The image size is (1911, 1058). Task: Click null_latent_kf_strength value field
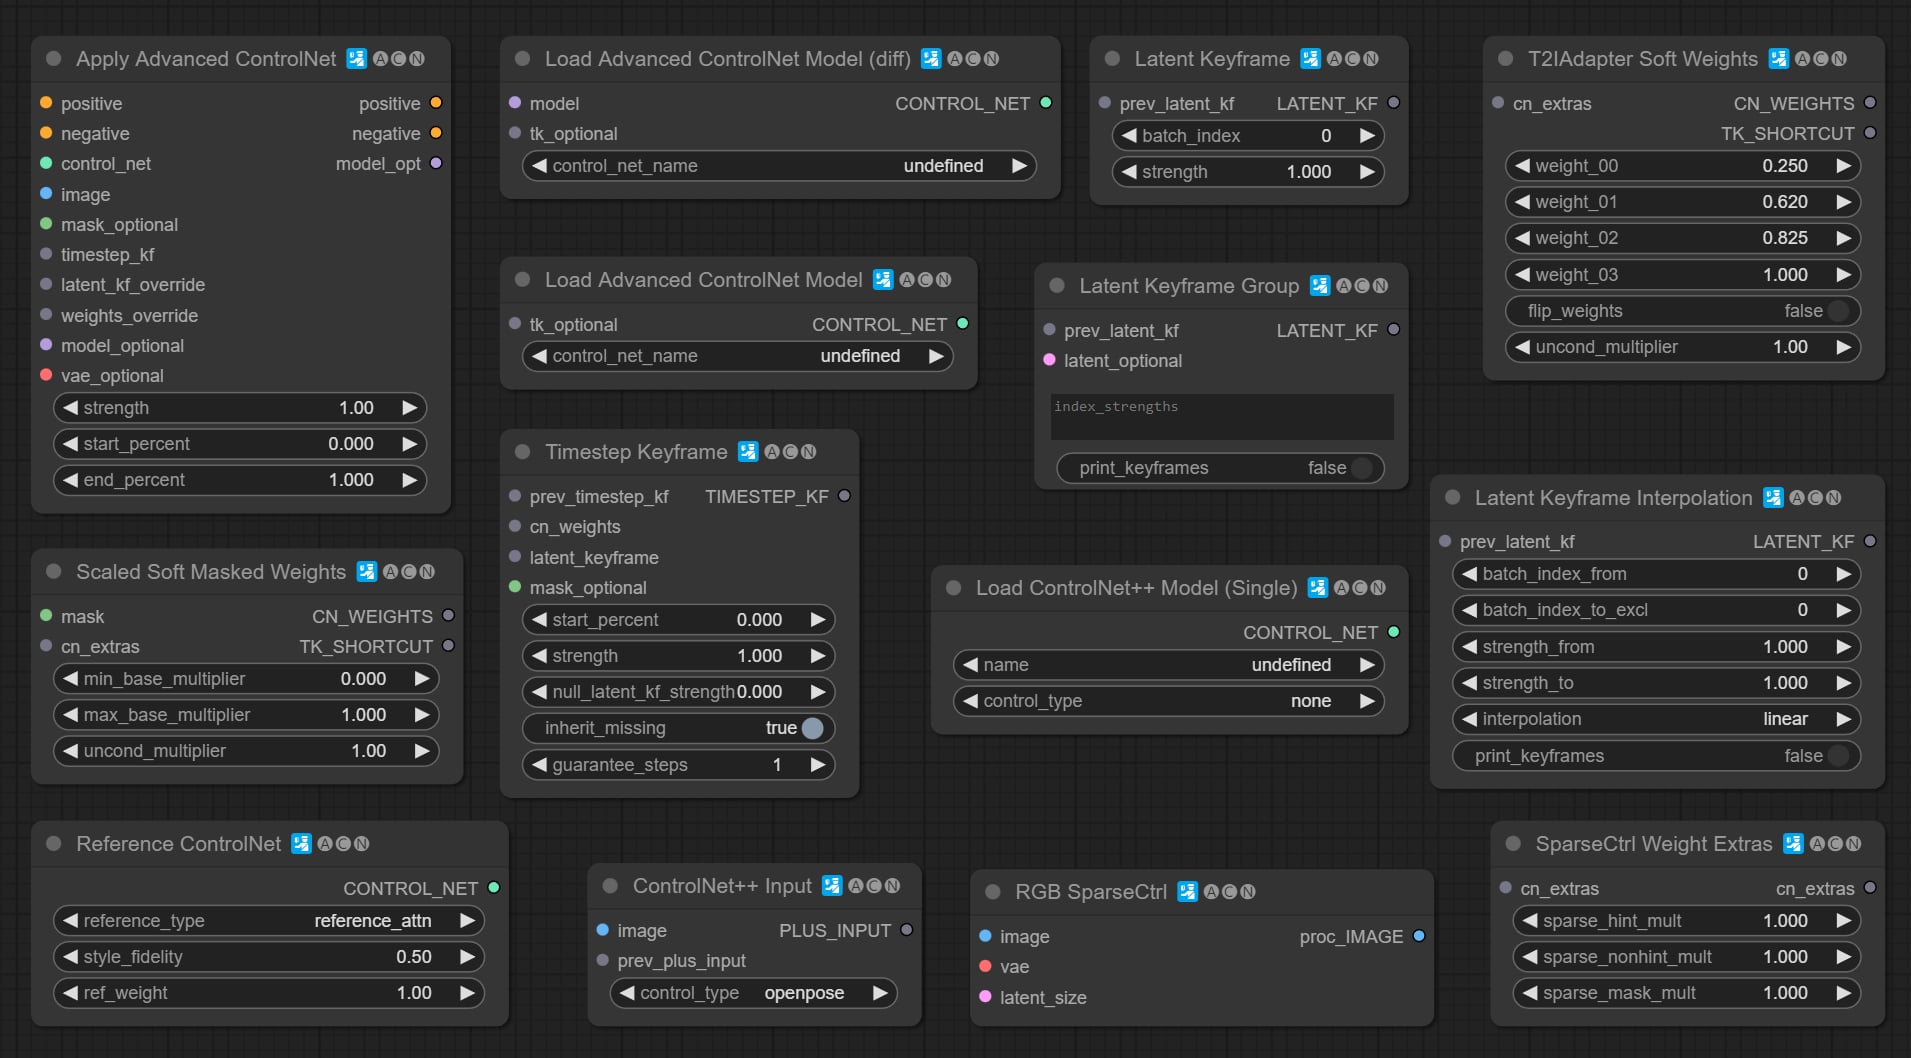678,692
